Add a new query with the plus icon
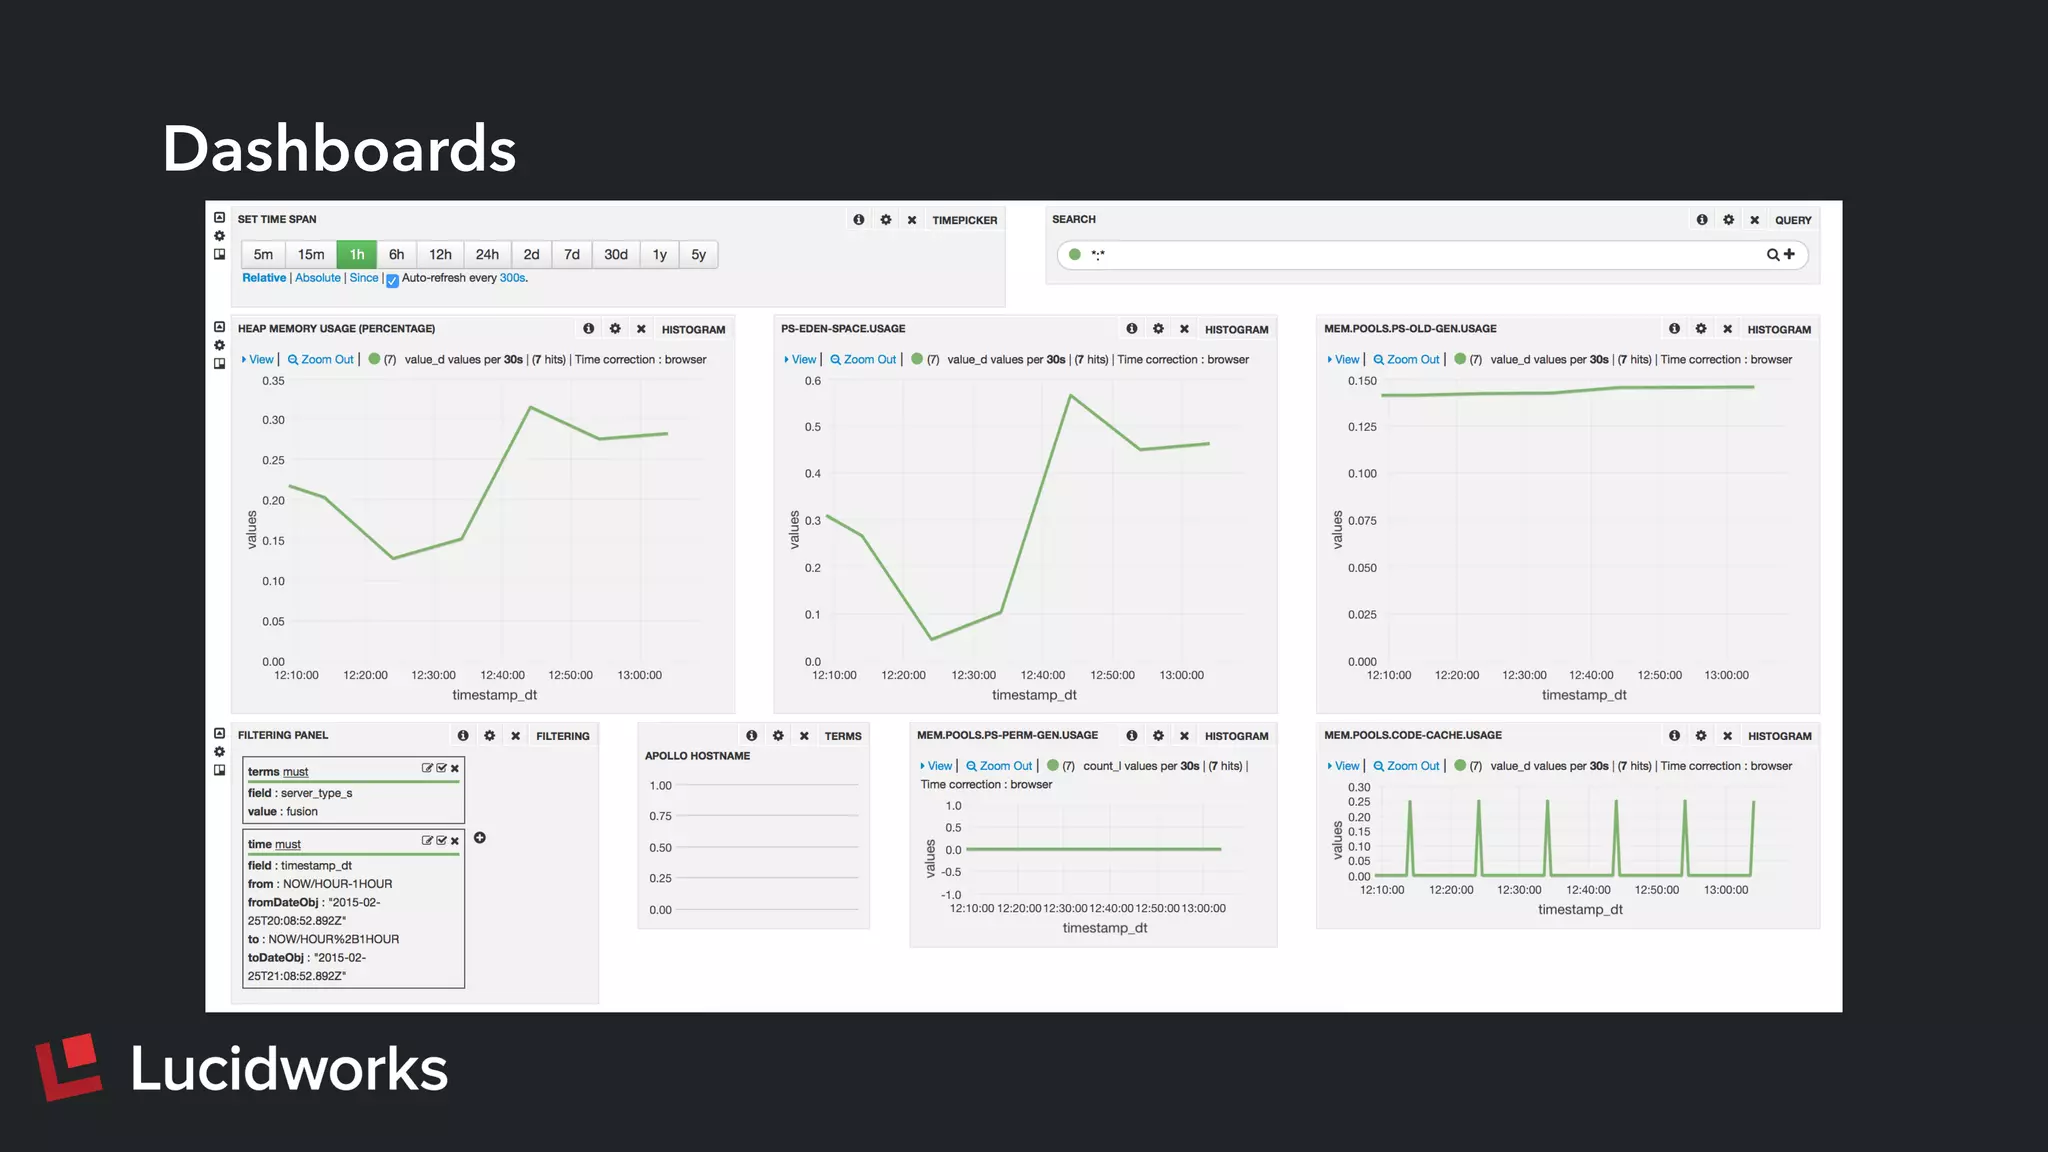This screenshot has width=2048, height=1152. coord(1789,254)
